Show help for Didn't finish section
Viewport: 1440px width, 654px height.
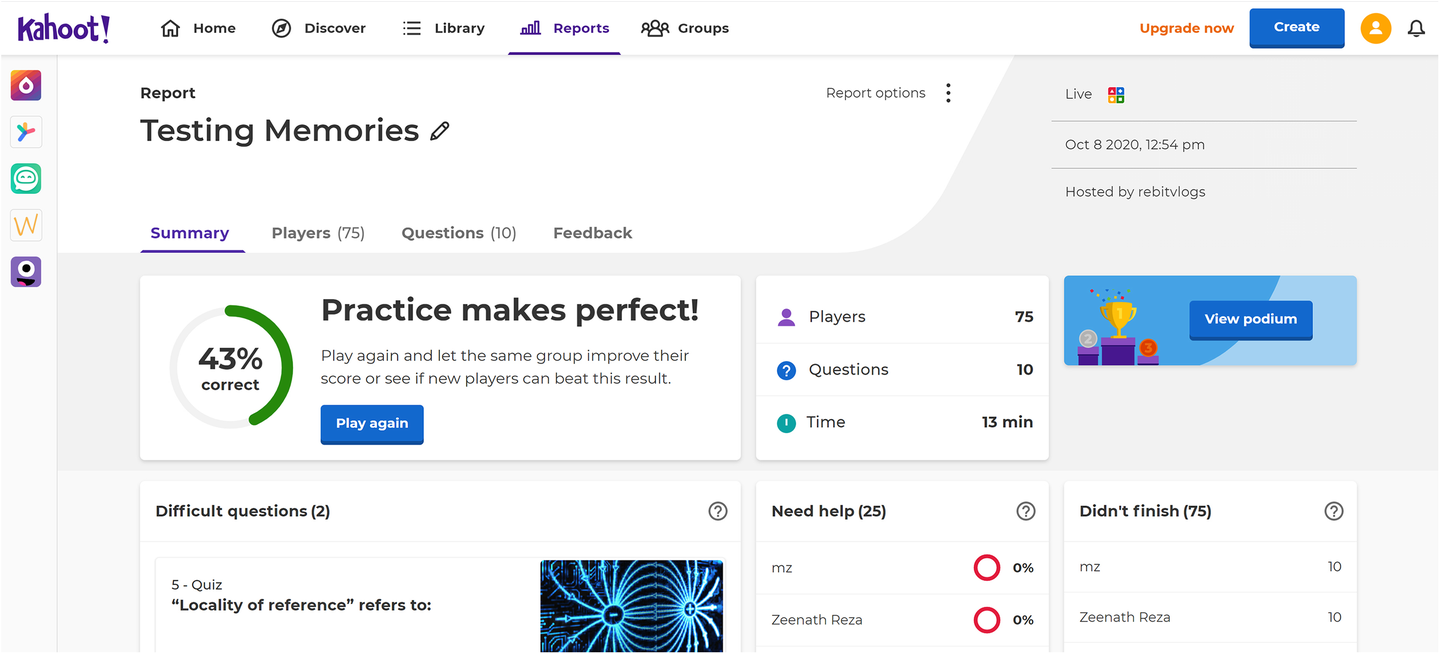click(1333, 511)
